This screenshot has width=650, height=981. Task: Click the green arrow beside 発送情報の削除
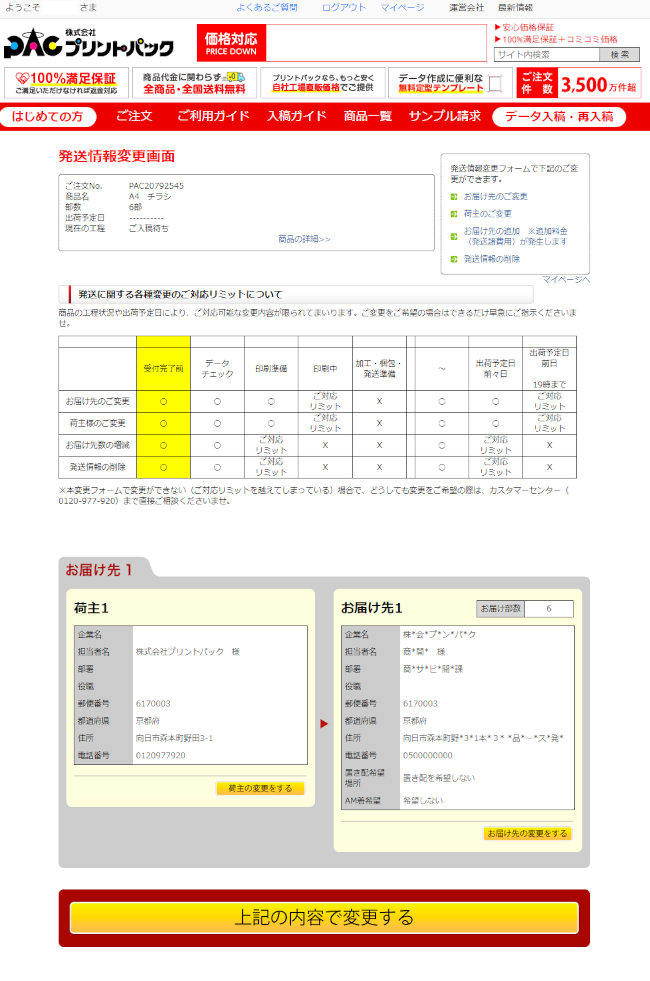pyautogui.click(x=454, y=259)
